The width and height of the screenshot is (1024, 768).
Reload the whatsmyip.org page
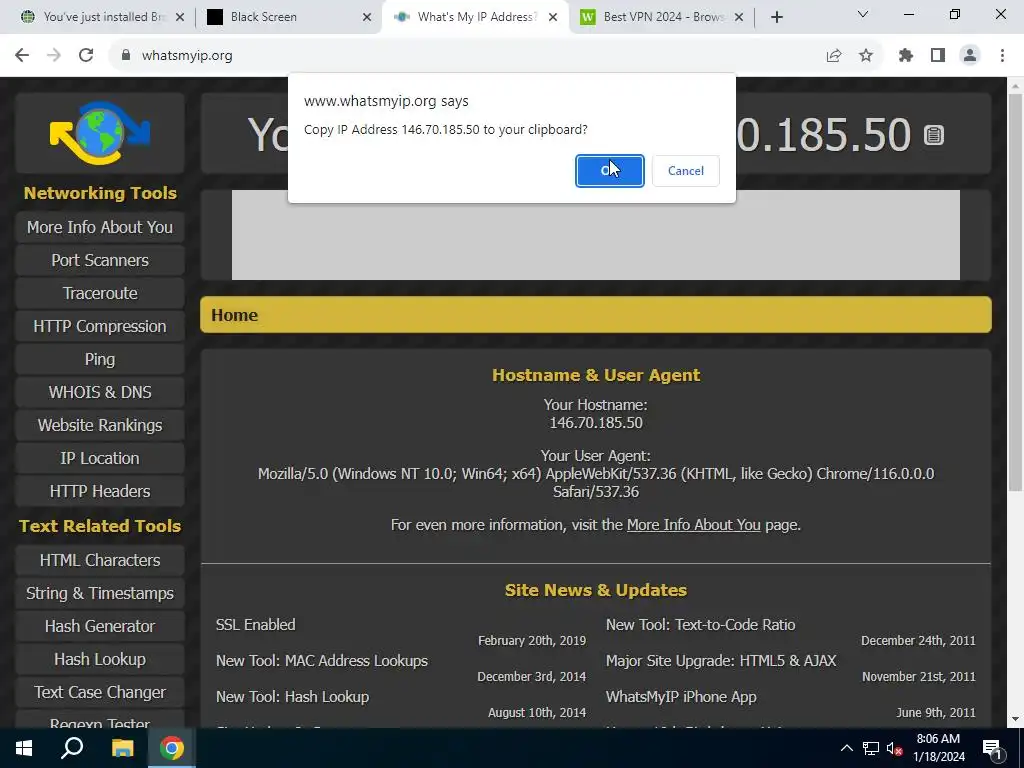pyautogui.click(x=86, y=56)
